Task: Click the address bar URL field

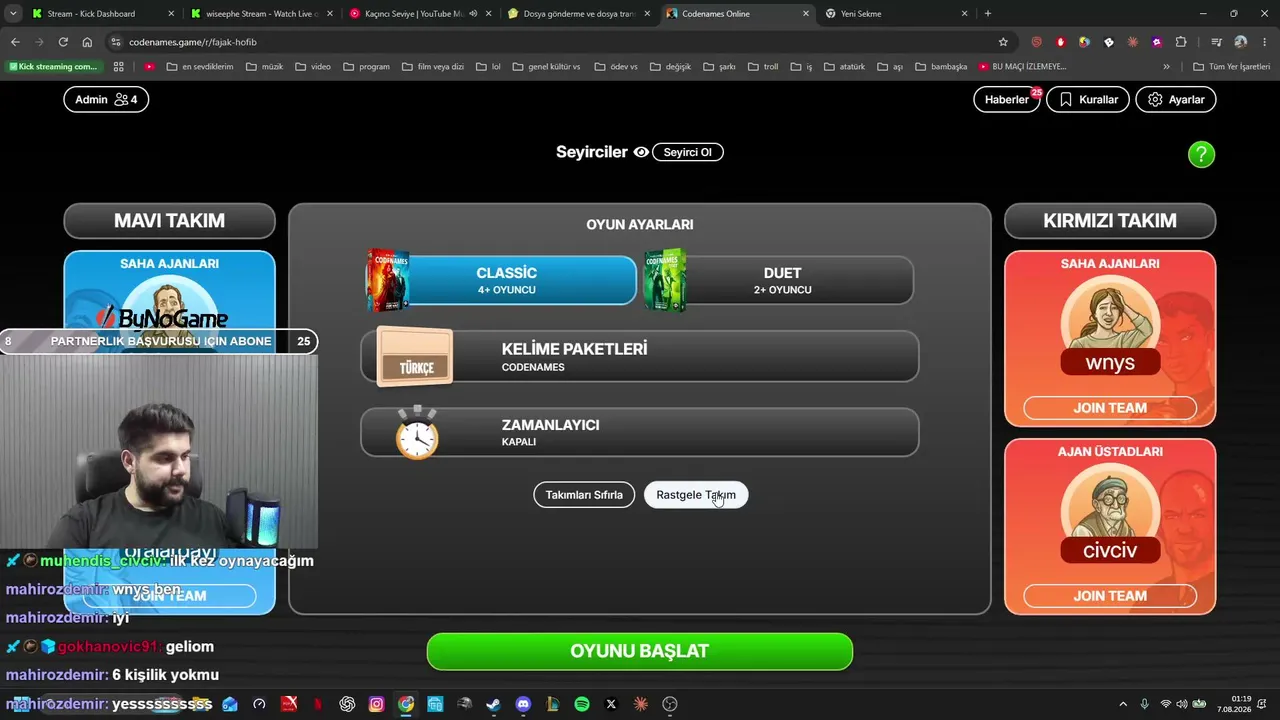Action: (560, 42)
